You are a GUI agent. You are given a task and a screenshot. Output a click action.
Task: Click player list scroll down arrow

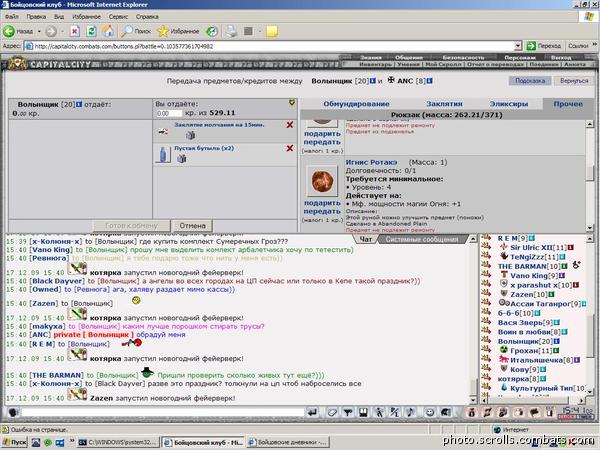click(590, 392)
